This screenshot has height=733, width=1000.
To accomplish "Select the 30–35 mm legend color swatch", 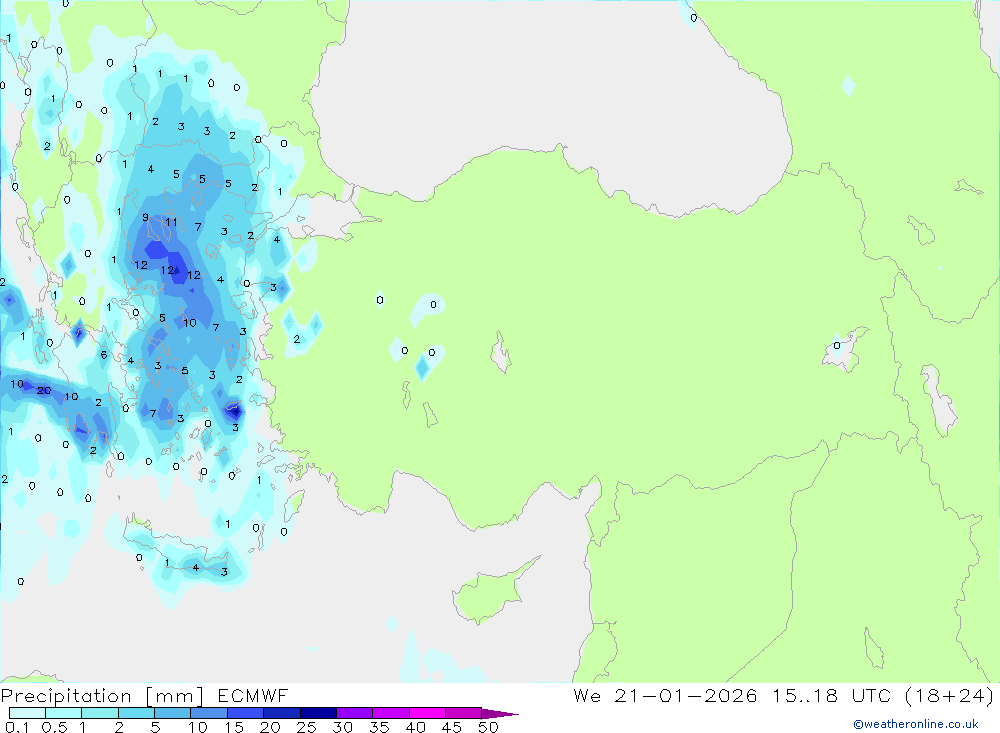I will pos(354,713).
